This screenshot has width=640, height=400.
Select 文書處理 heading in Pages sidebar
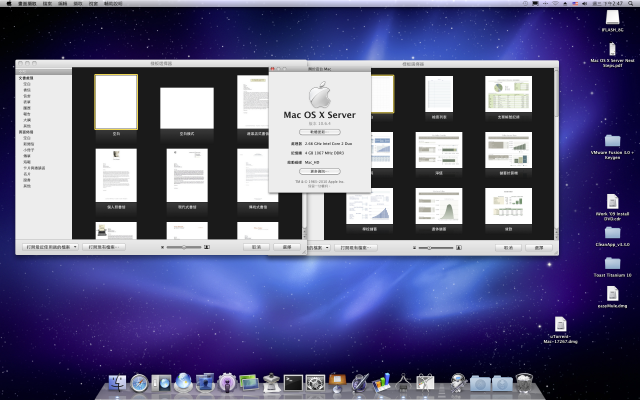tap(26, 78)
